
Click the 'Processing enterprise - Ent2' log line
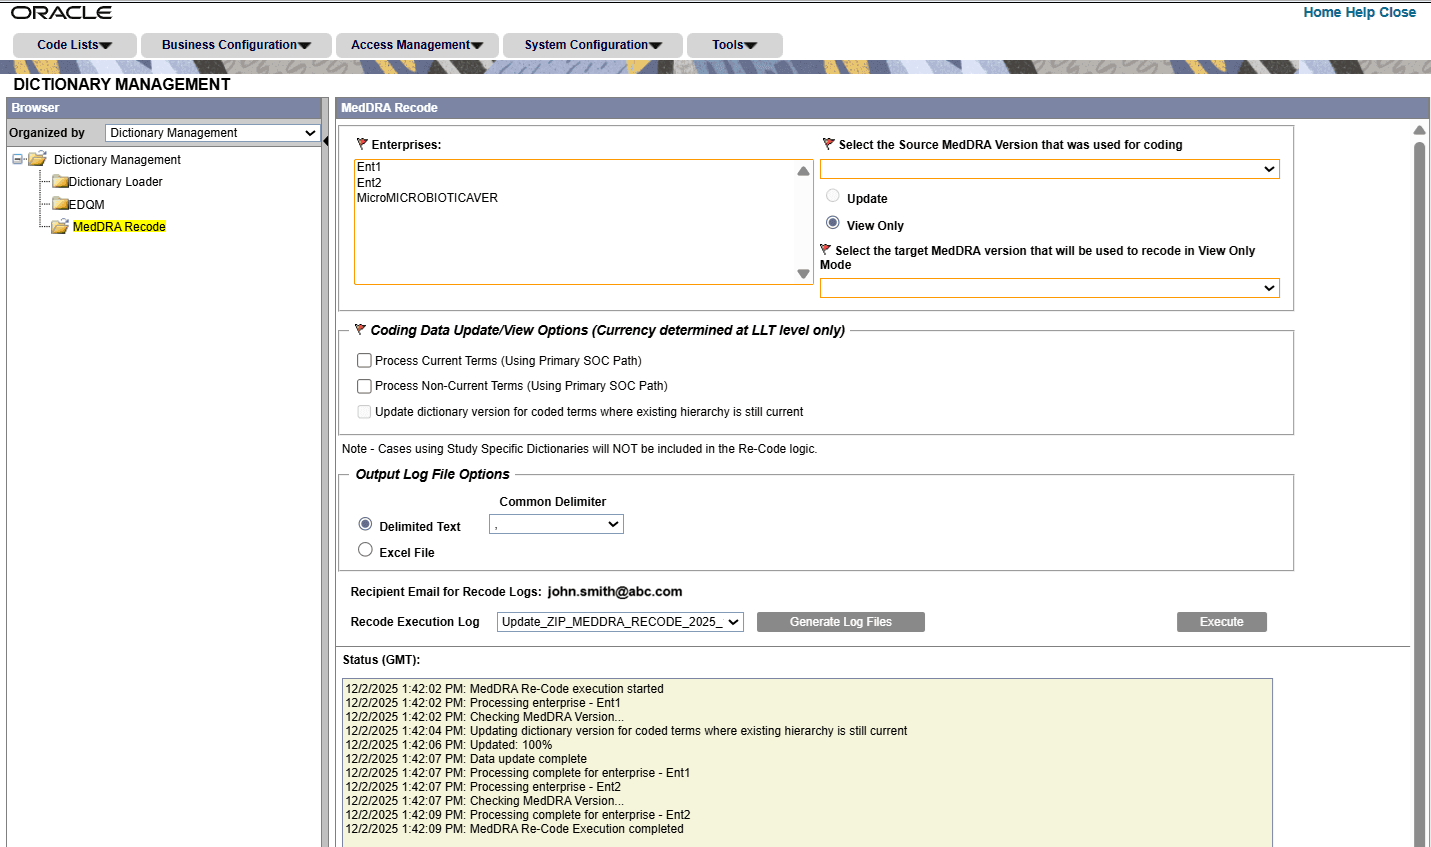483,787
